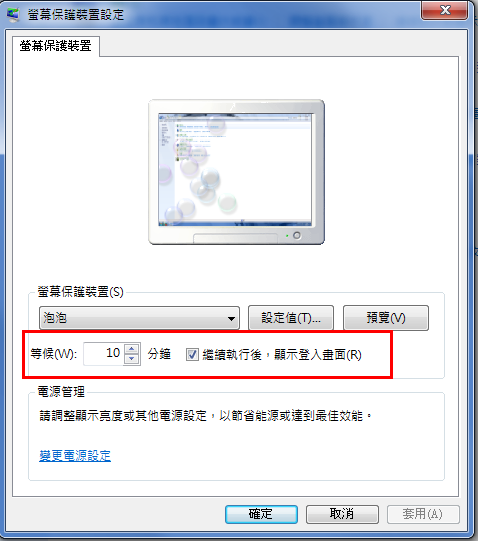
Task: Toggle the 顯示登入畫面 checkbox
Action: (192, 354)
